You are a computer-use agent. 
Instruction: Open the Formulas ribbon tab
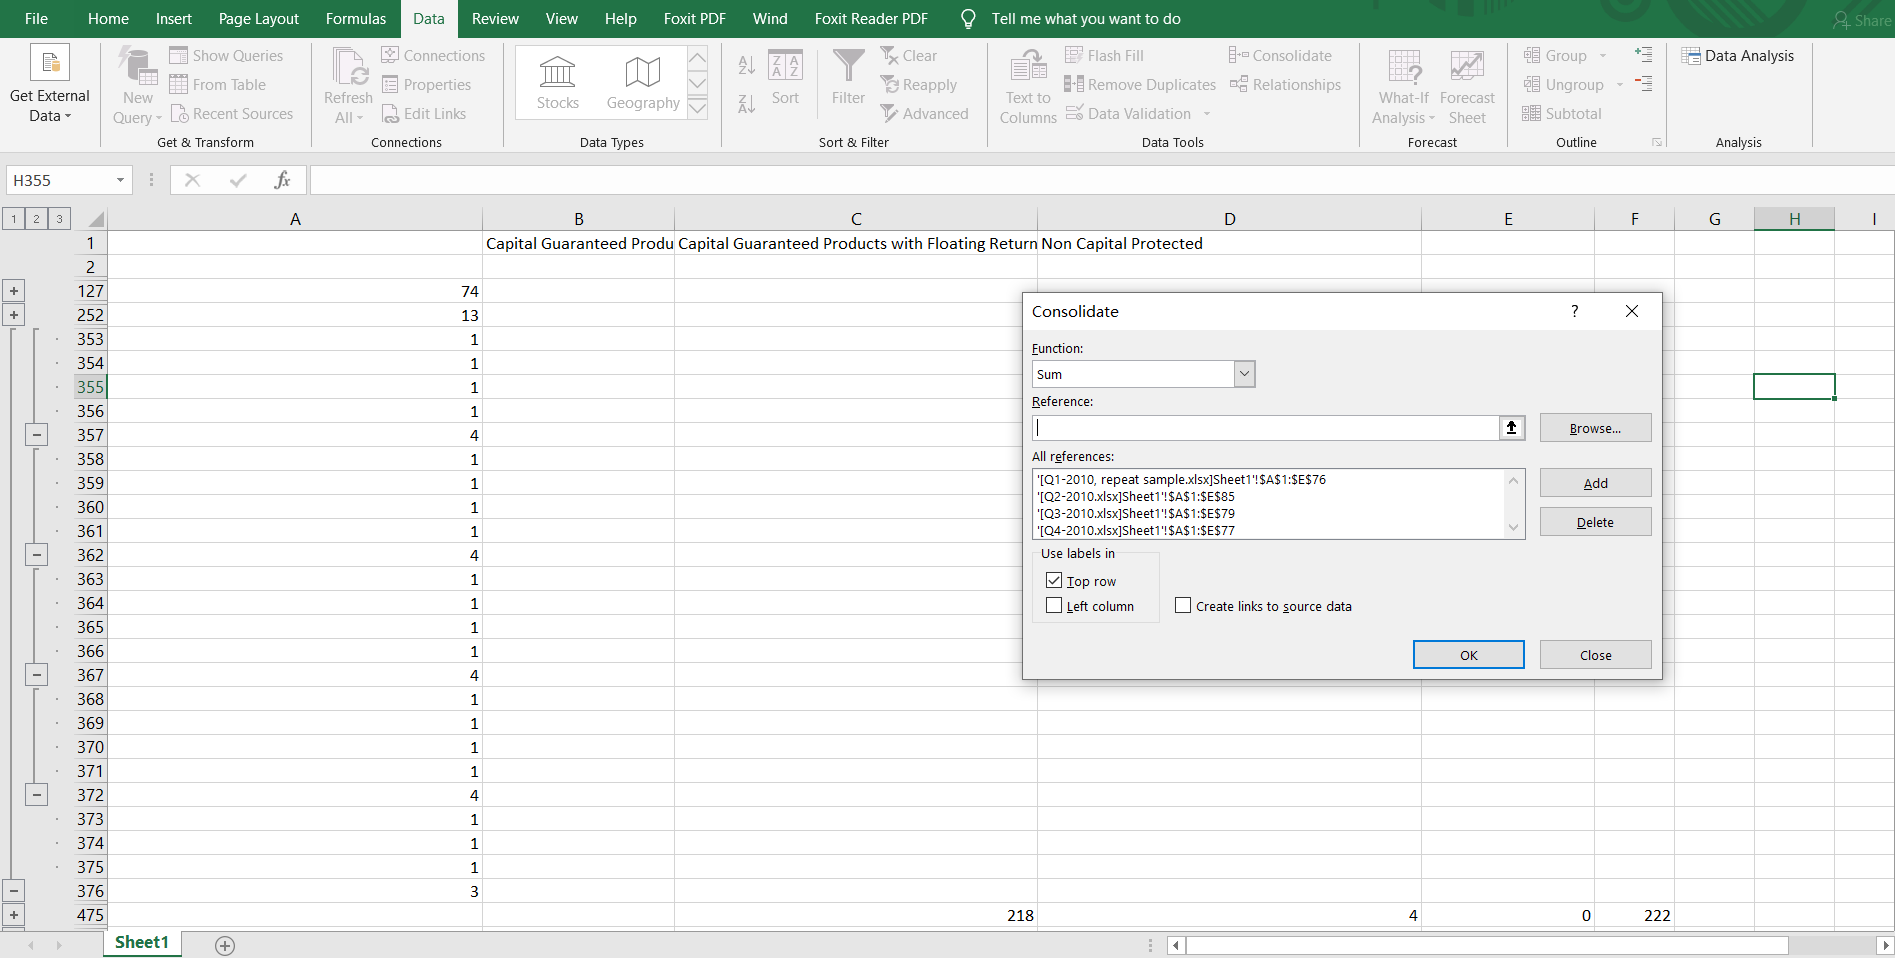point(356,19)
